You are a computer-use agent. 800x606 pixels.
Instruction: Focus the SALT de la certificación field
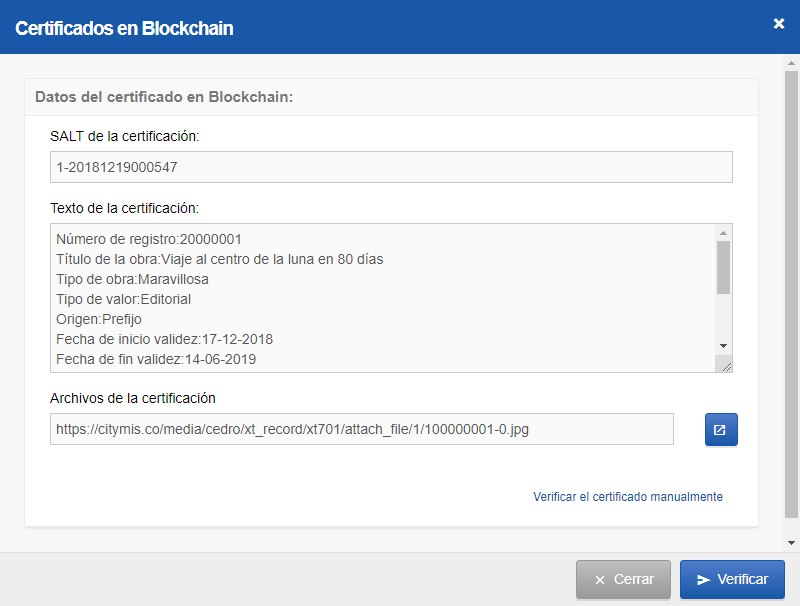coord(391,167)
